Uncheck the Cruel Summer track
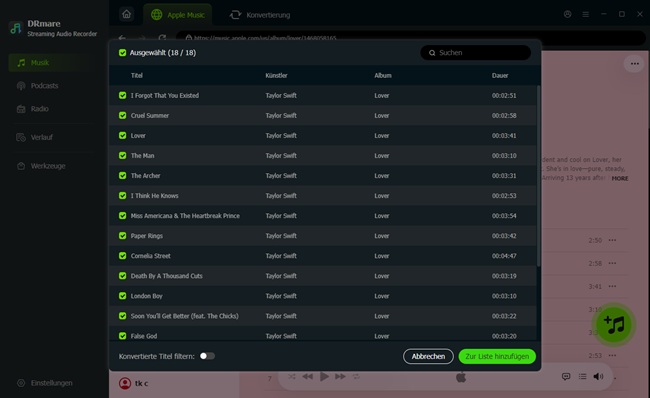This screenshot has height=398, width=650. pos(122,115)
